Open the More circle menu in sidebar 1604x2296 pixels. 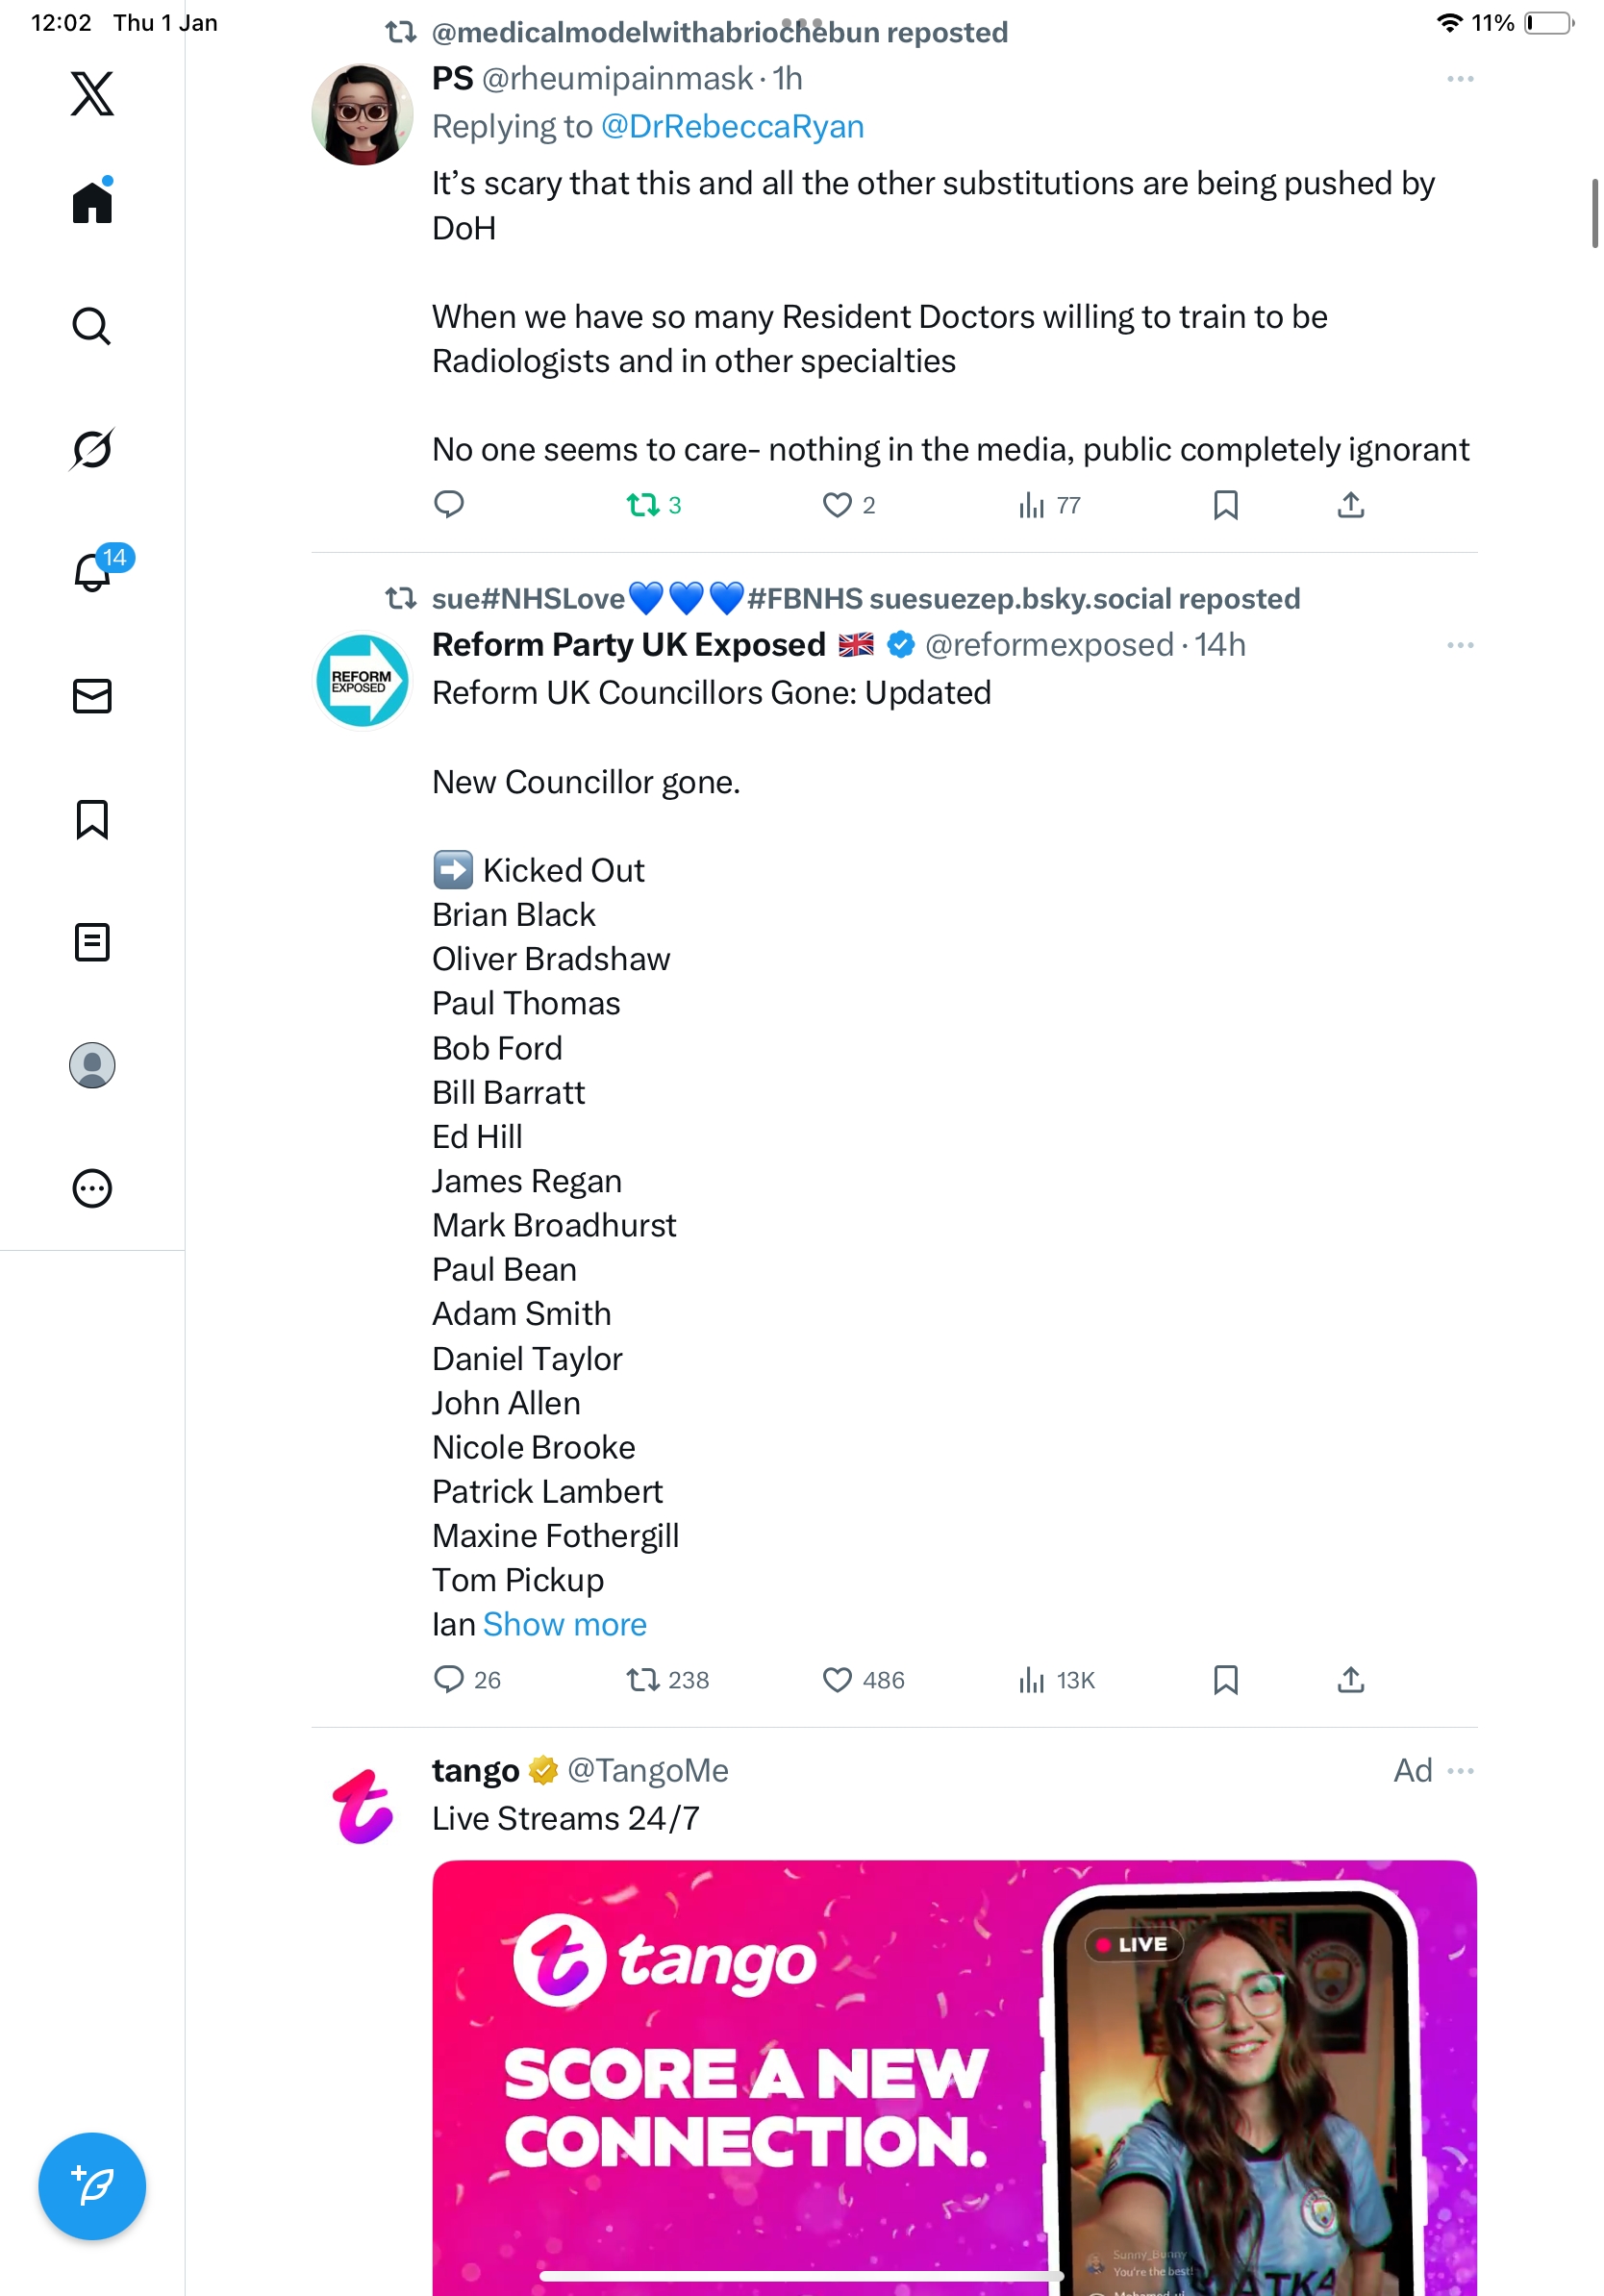(92, 1188)
